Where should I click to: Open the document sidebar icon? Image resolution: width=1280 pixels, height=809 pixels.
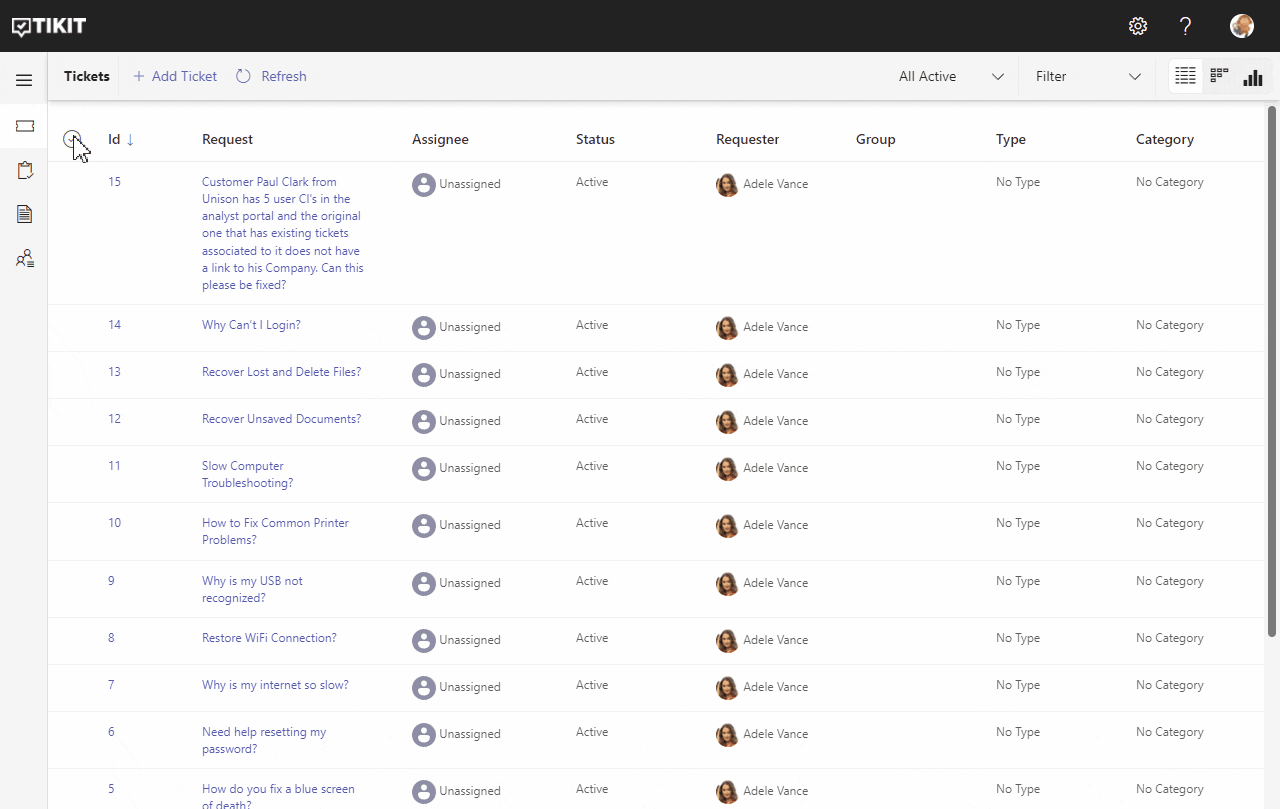(x=25, y=214)
